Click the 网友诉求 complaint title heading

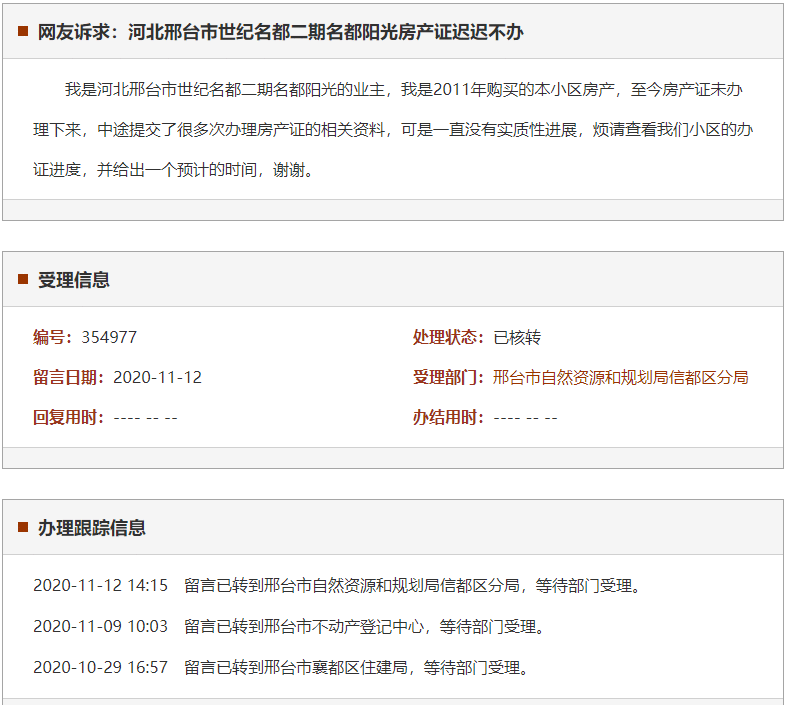pos(281,32)
